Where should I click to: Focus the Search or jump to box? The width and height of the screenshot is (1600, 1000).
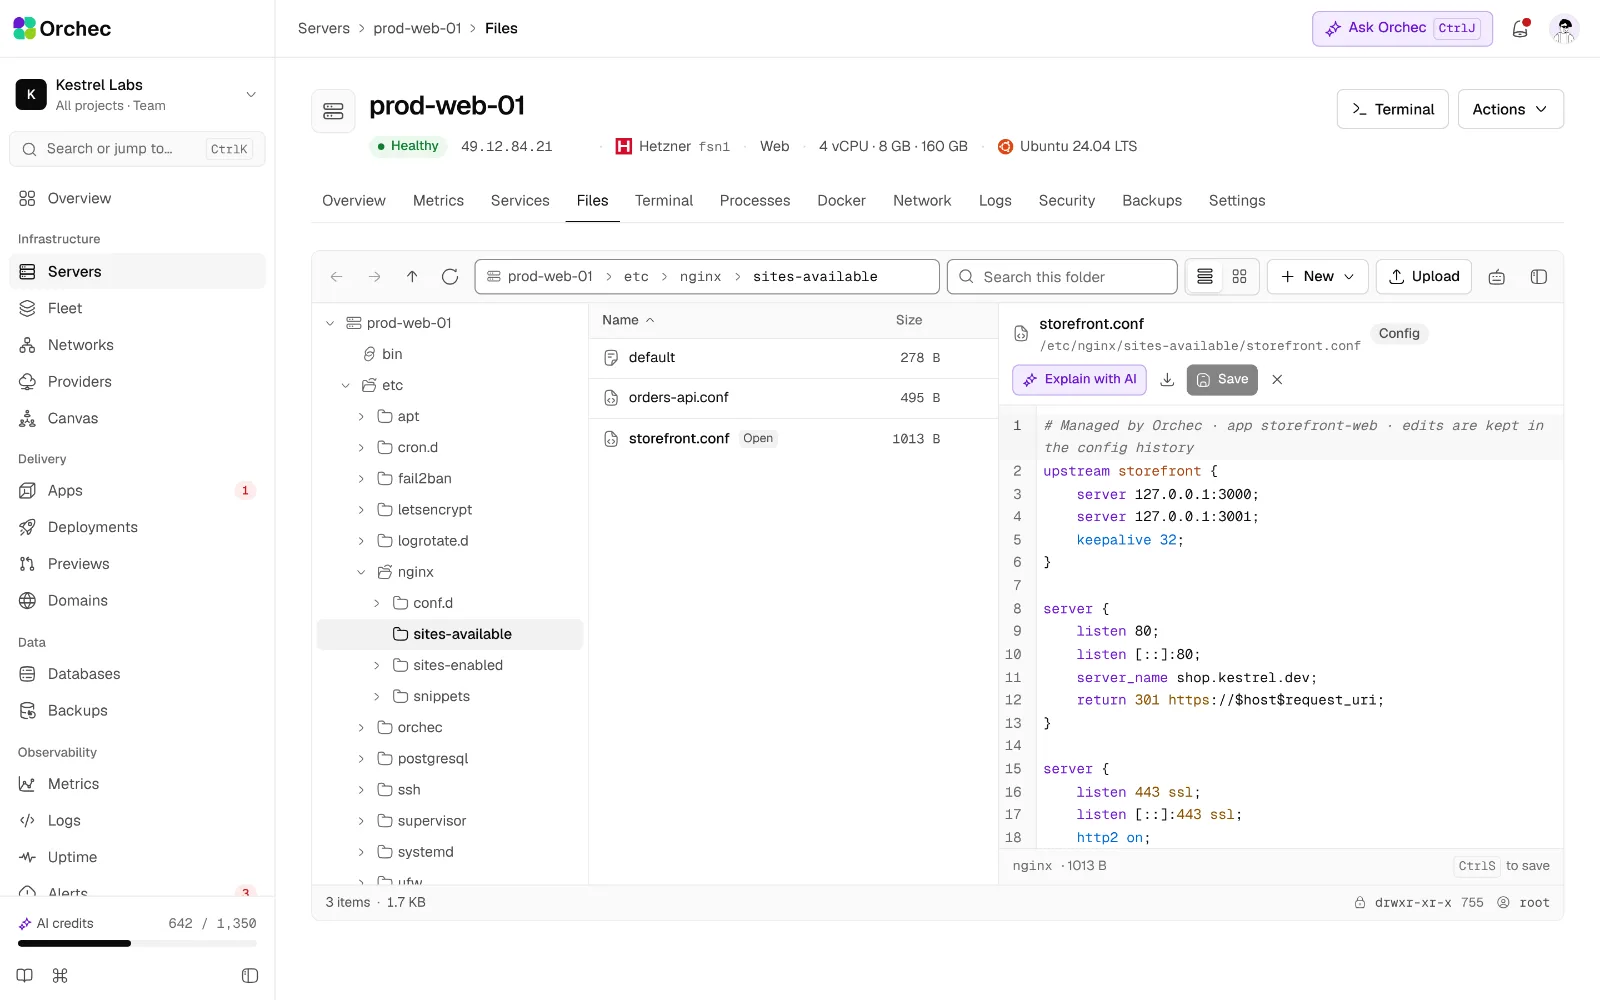pos(137,149)
